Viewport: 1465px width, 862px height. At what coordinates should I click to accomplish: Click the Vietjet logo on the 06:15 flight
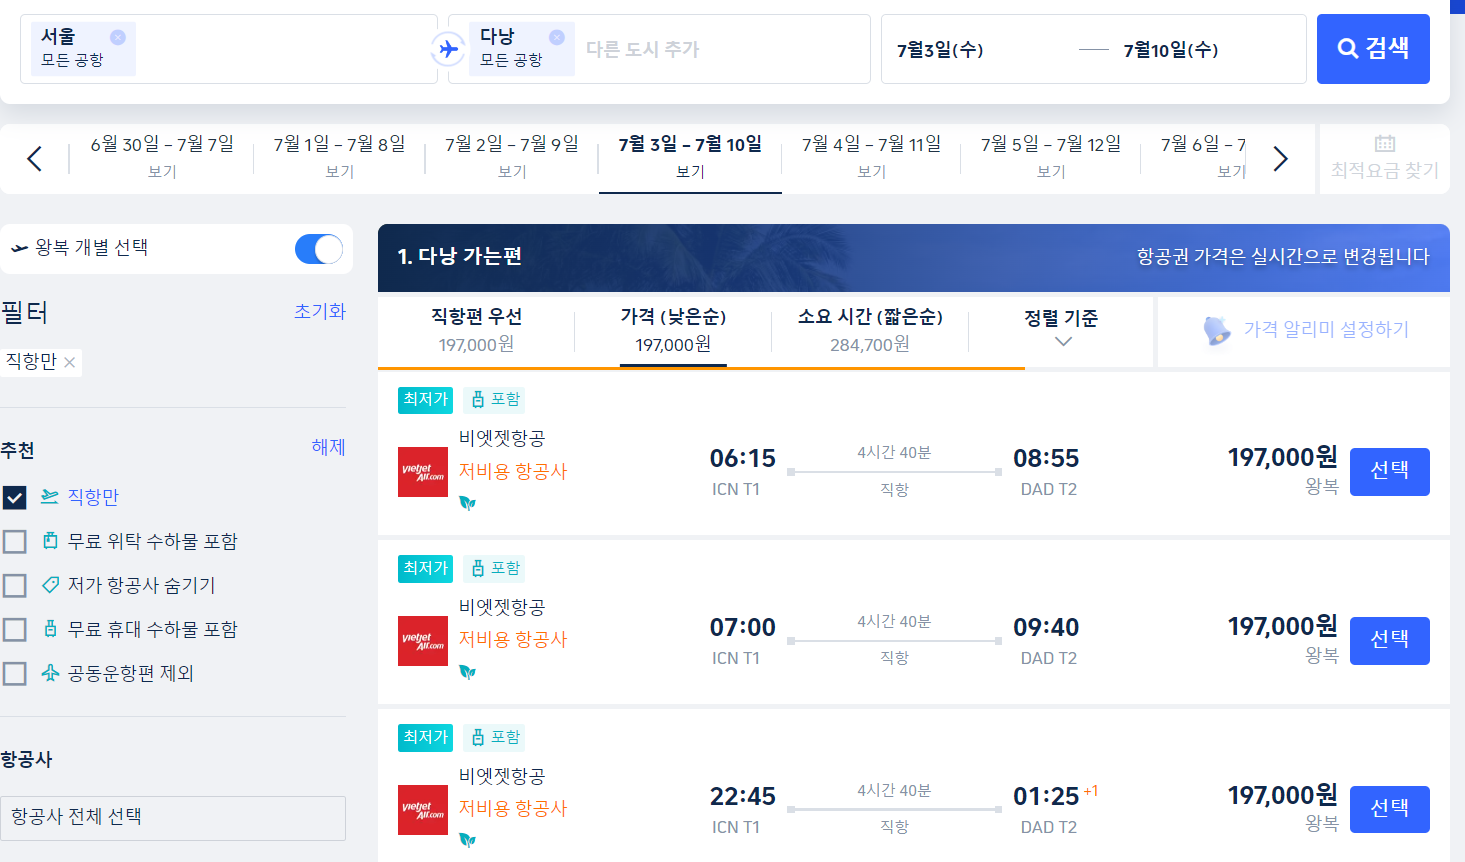(423, 472)
